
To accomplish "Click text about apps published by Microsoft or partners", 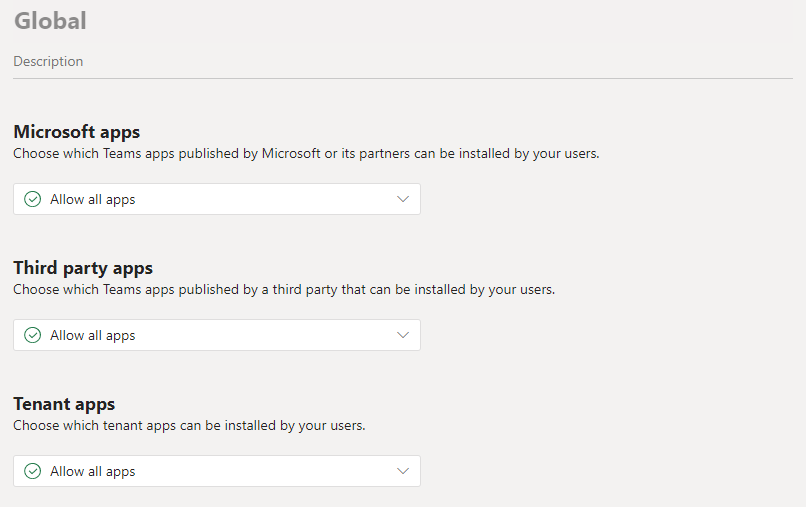I will click(306, 154).
